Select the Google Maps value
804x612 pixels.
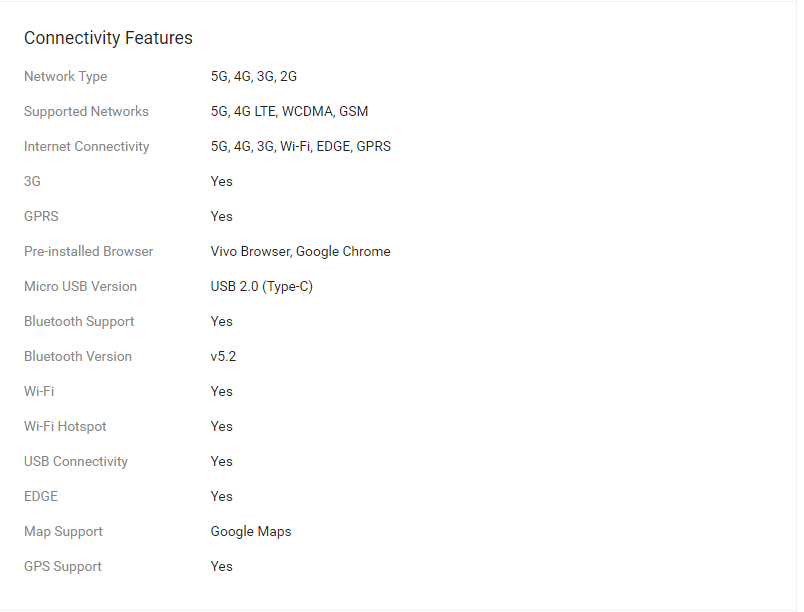point(251,532)
